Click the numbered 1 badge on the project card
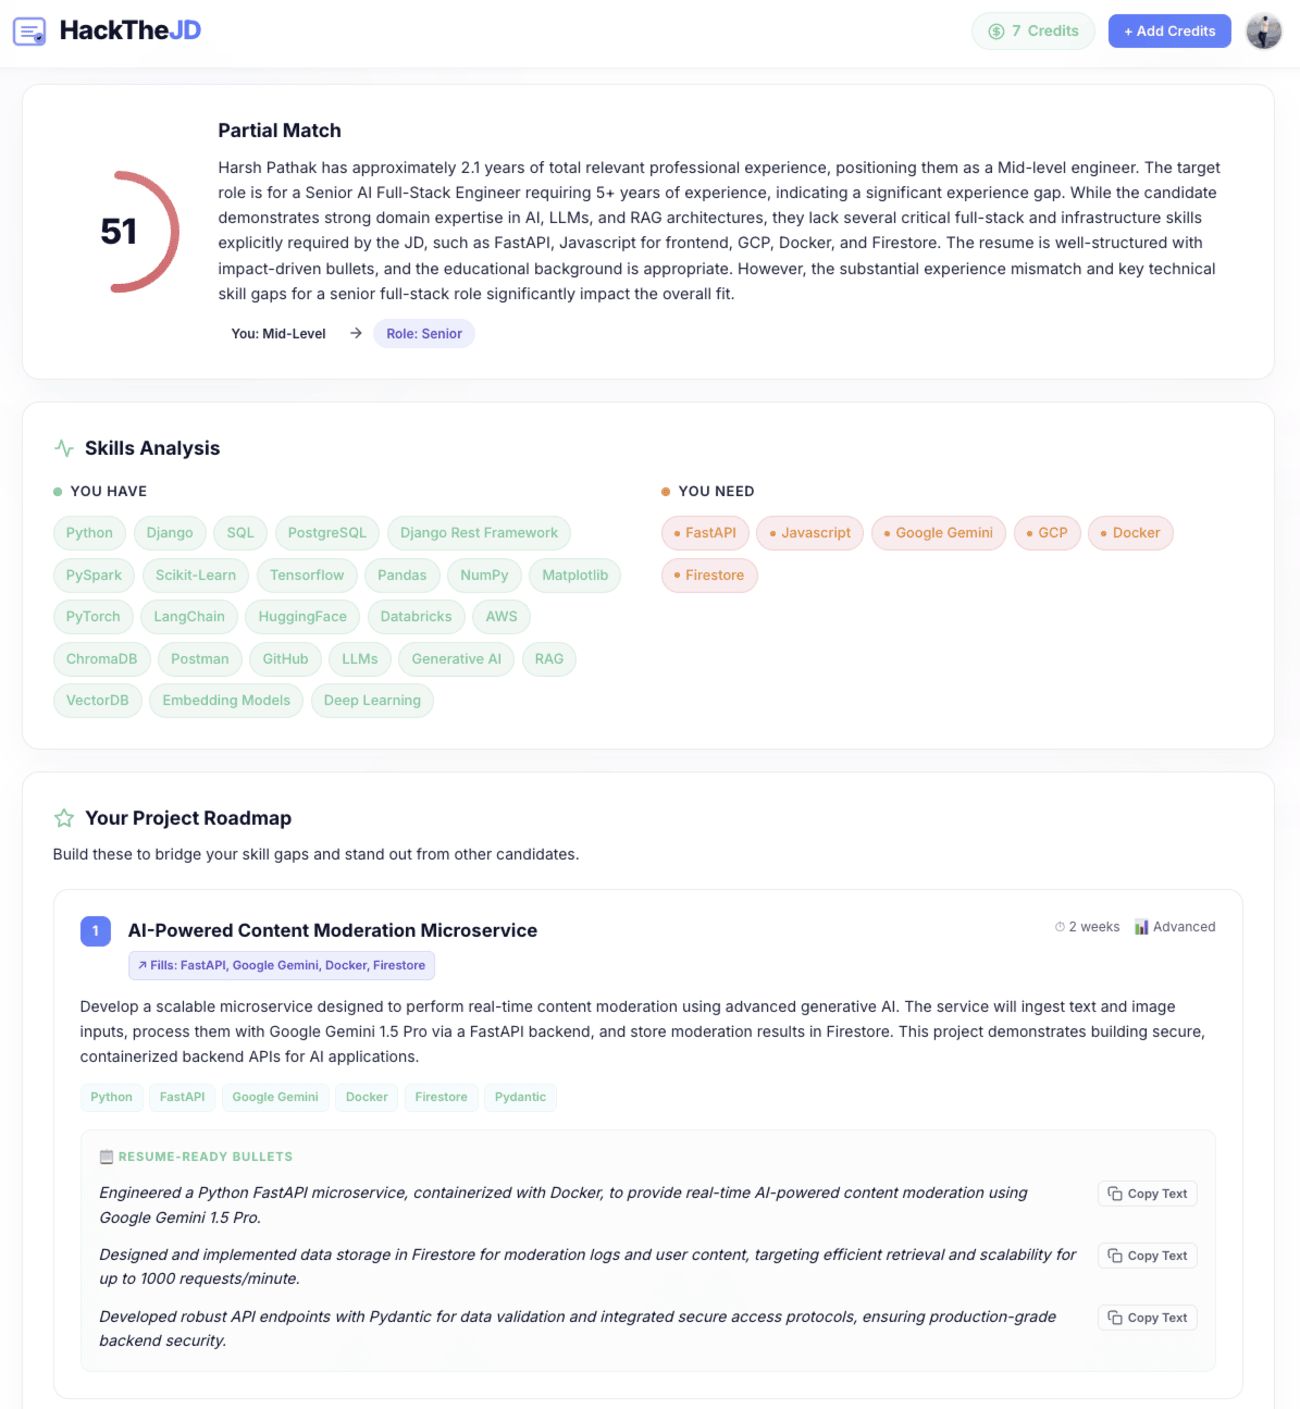1300x1409 pixels. 95,930
